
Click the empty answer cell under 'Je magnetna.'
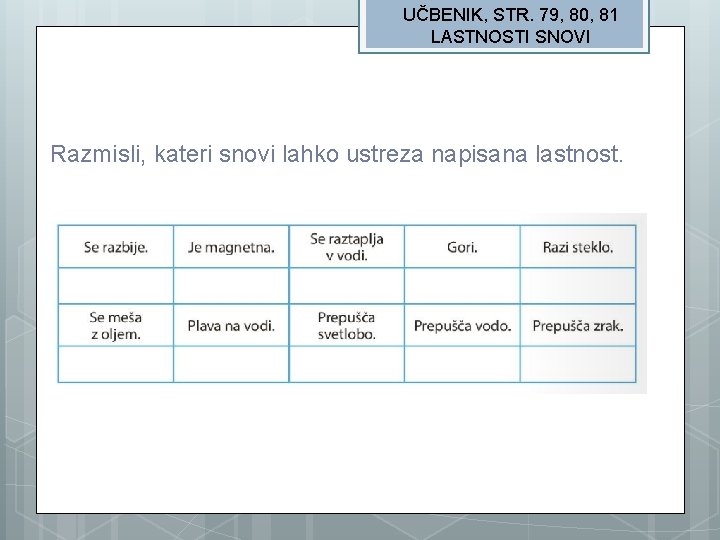[x=231, y=286]
